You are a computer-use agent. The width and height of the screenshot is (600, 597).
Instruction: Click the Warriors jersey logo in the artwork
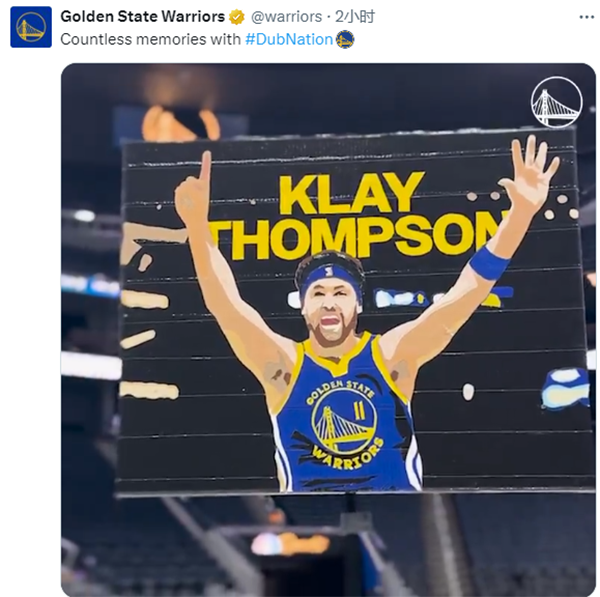(344, 425)
